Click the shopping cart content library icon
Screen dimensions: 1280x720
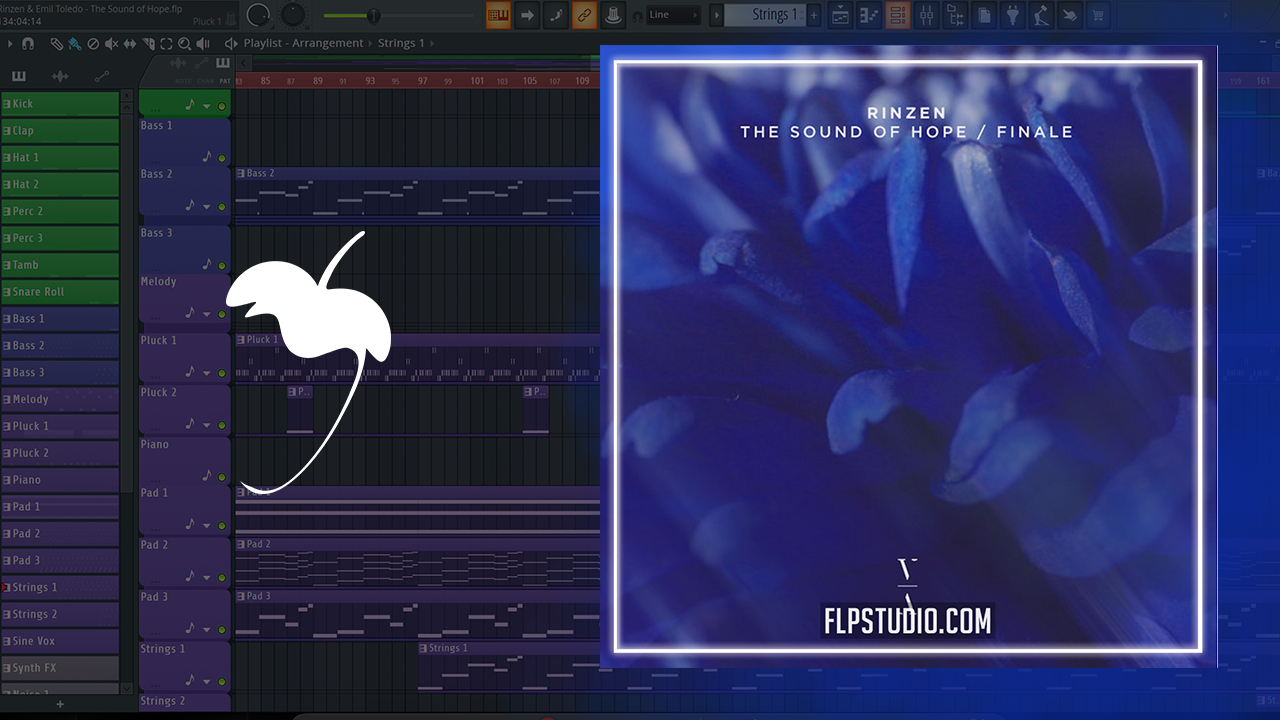1098,15
